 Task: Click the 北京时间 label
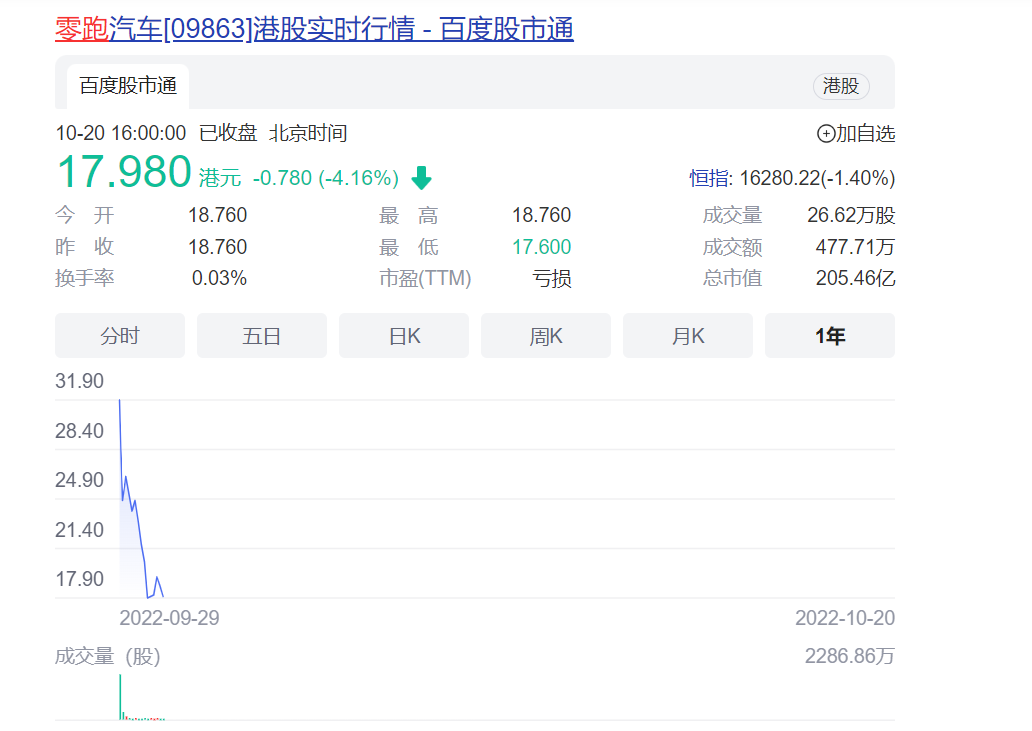[x=308, y=134]
